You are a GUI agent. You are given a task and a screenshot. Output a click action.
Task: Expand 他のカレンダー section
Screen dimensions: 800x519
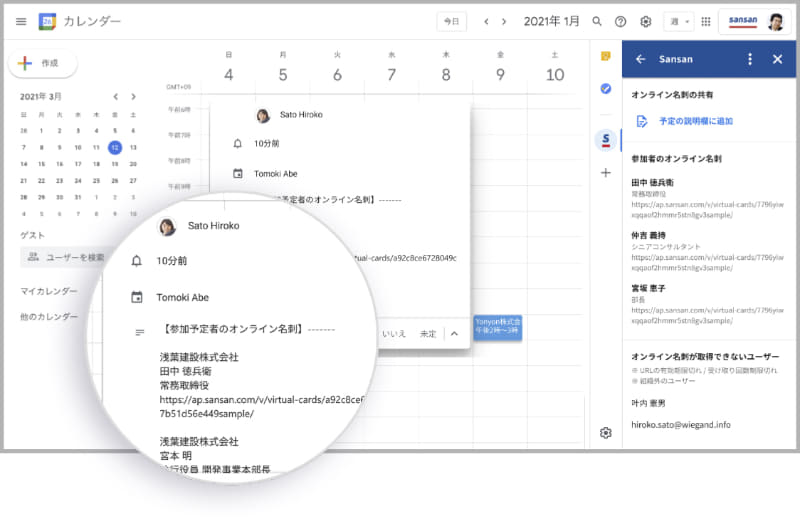[49, 316]
